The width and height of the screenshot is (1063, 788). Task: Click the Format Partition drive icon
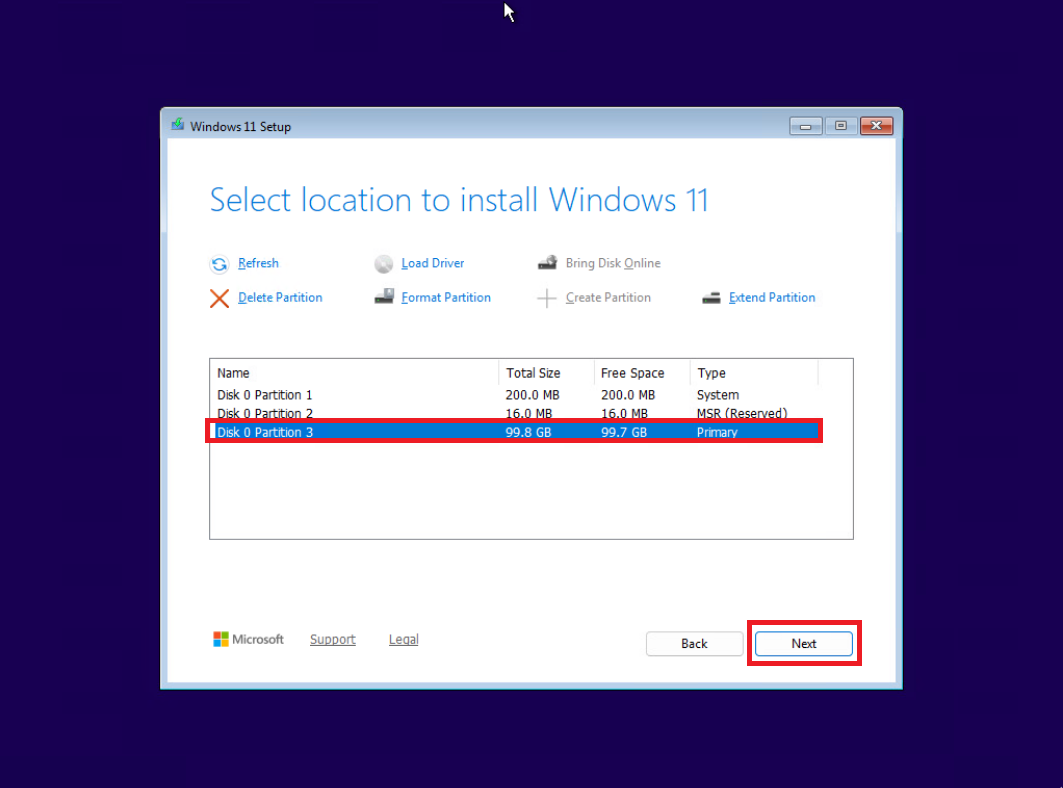pos(384,297)
